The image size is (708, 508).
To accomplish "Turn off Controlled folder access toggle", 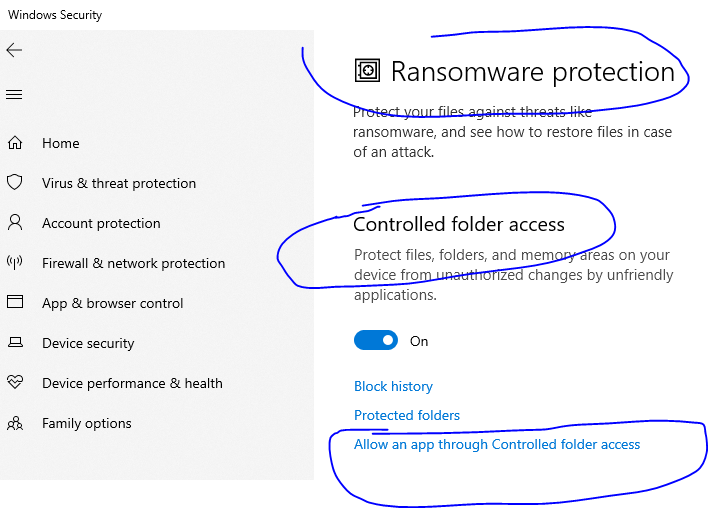I will [x=376, y=340].
